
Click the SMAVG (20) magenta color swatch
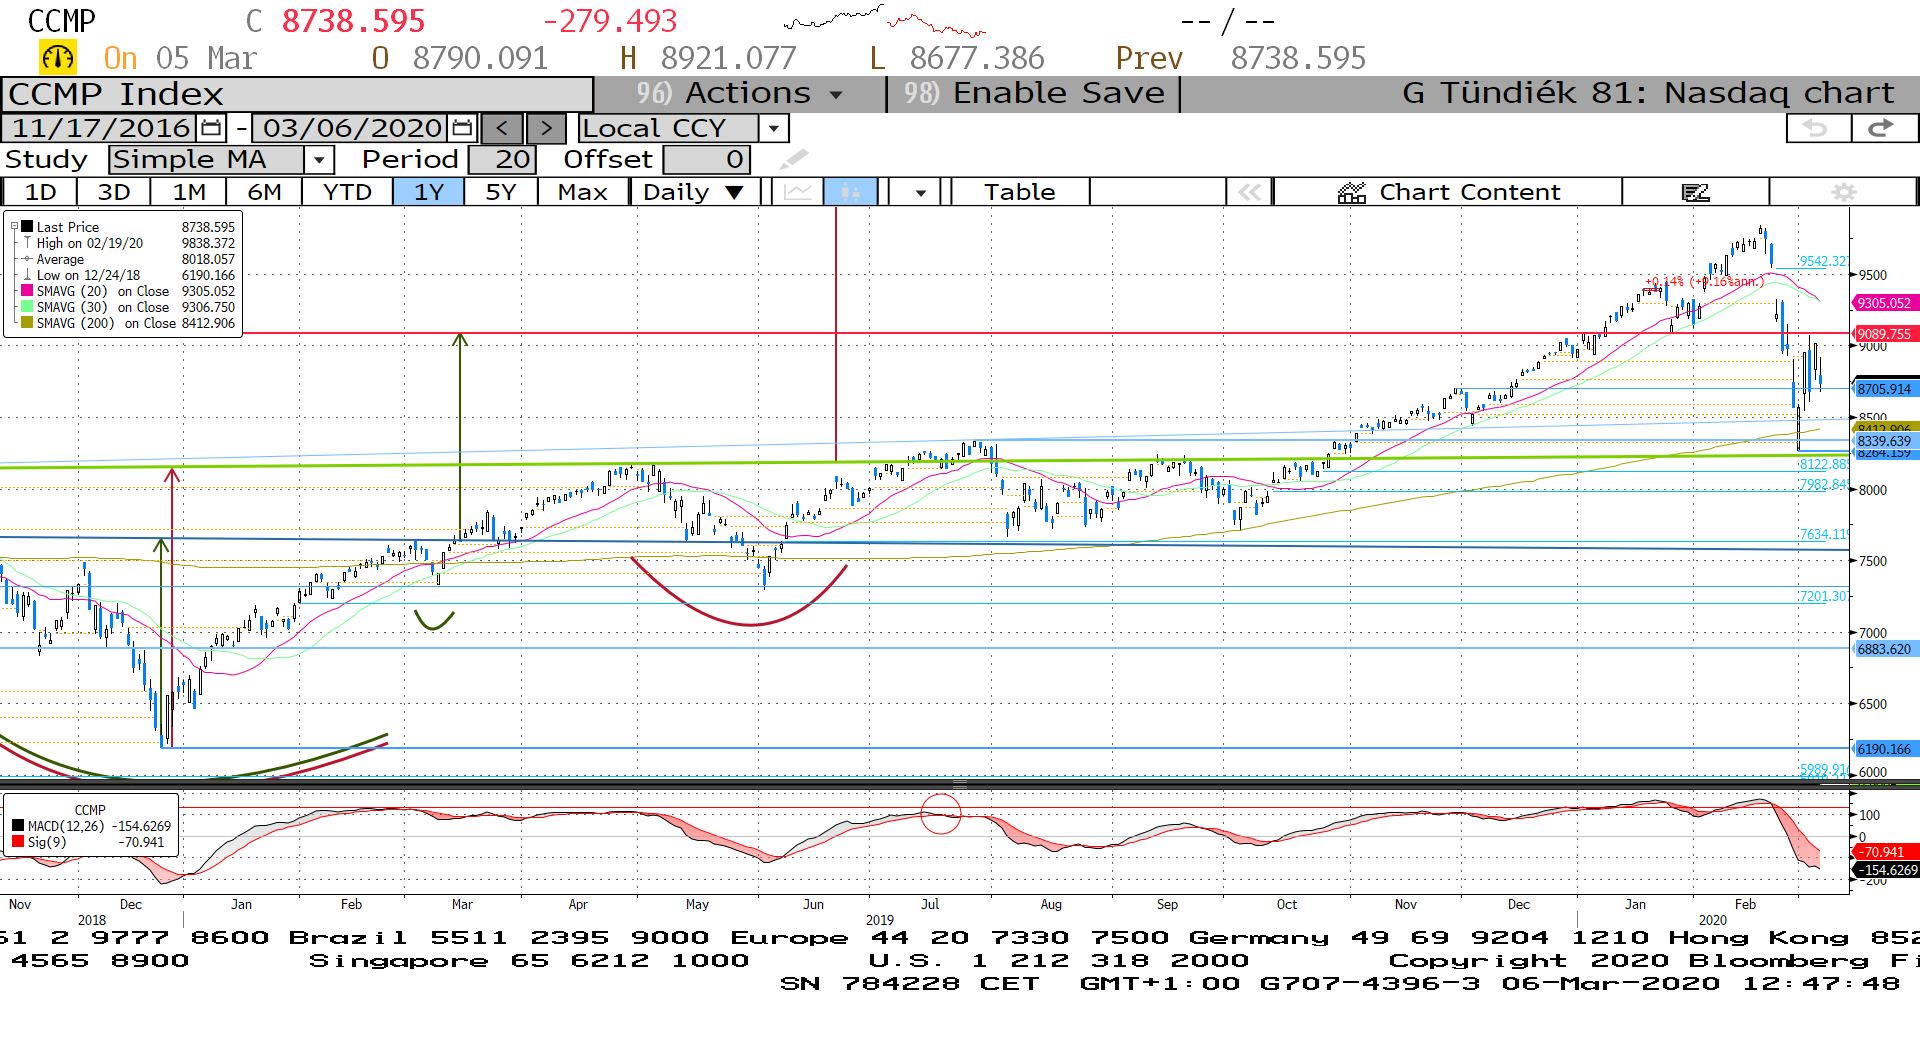pos(27,291)
